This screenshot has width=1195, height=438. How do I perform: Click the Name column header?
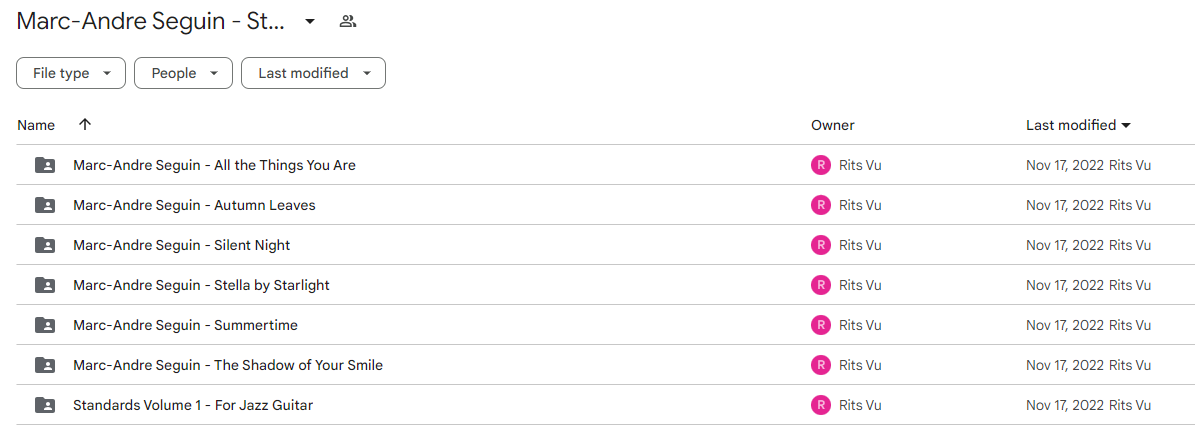[x=36, y=126]
